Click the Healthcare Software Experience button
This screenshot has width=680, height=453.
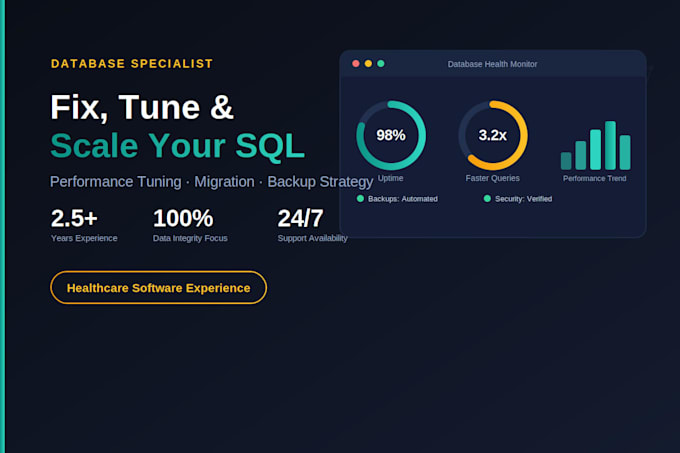pyautogui.click(x=158, y=287)
